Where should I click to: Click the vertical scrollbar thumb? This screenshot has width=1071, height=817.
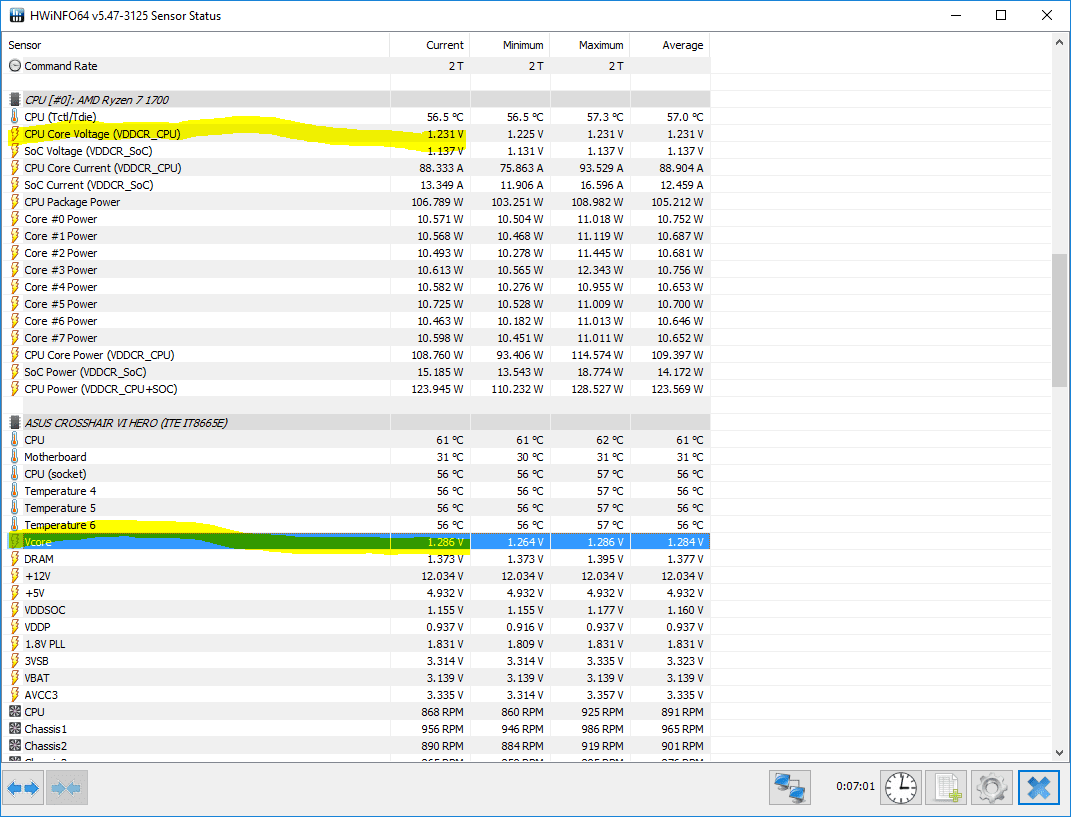1059,320
